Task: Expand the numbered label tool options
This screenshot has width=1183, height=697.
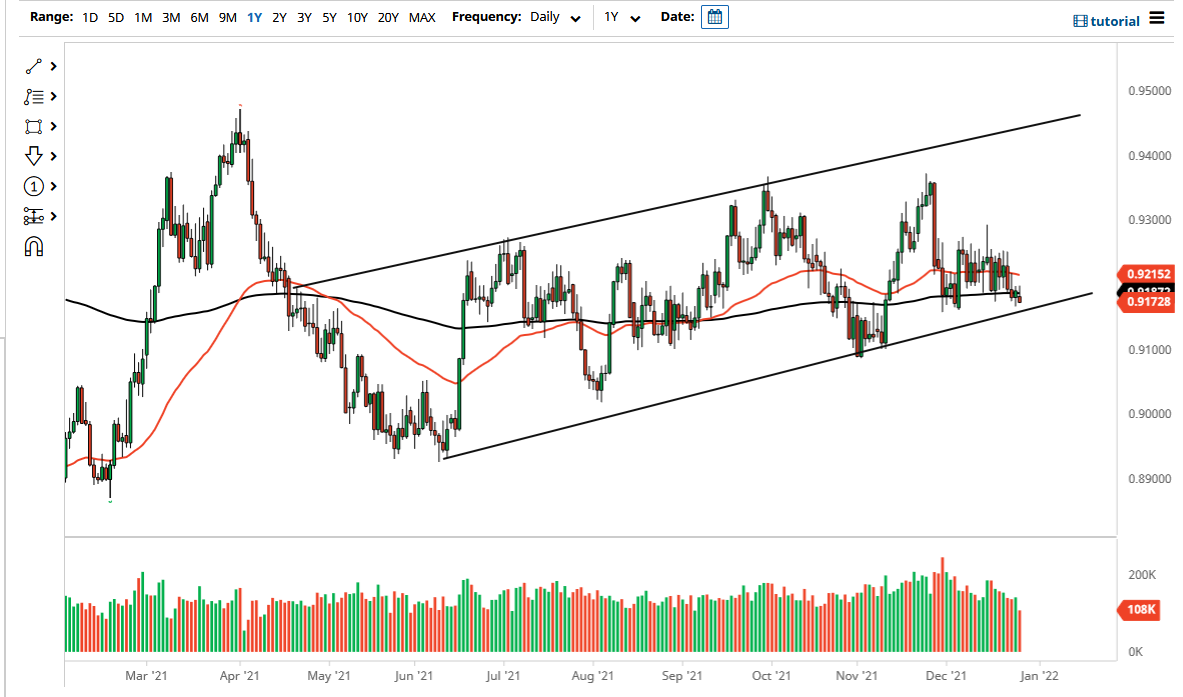Action: click(x=52, y=186)
